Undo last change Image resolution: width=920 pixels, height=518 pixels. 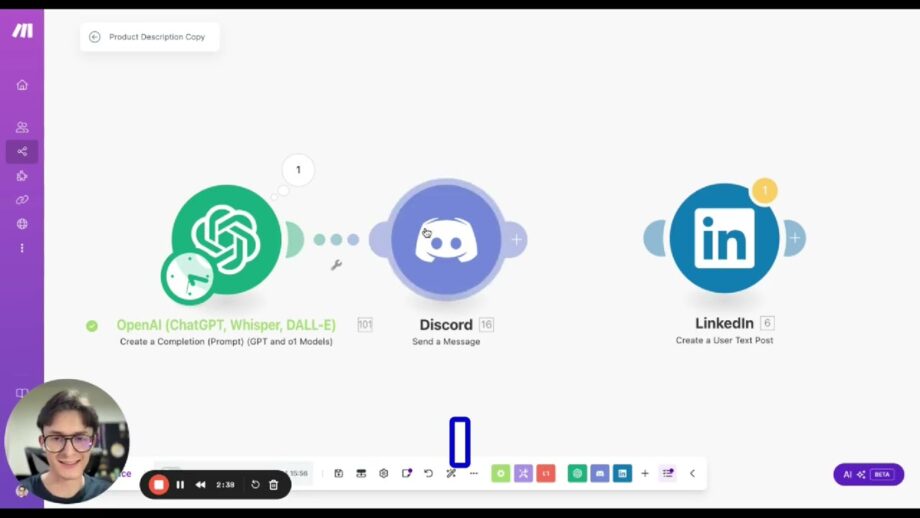[429, 473]
